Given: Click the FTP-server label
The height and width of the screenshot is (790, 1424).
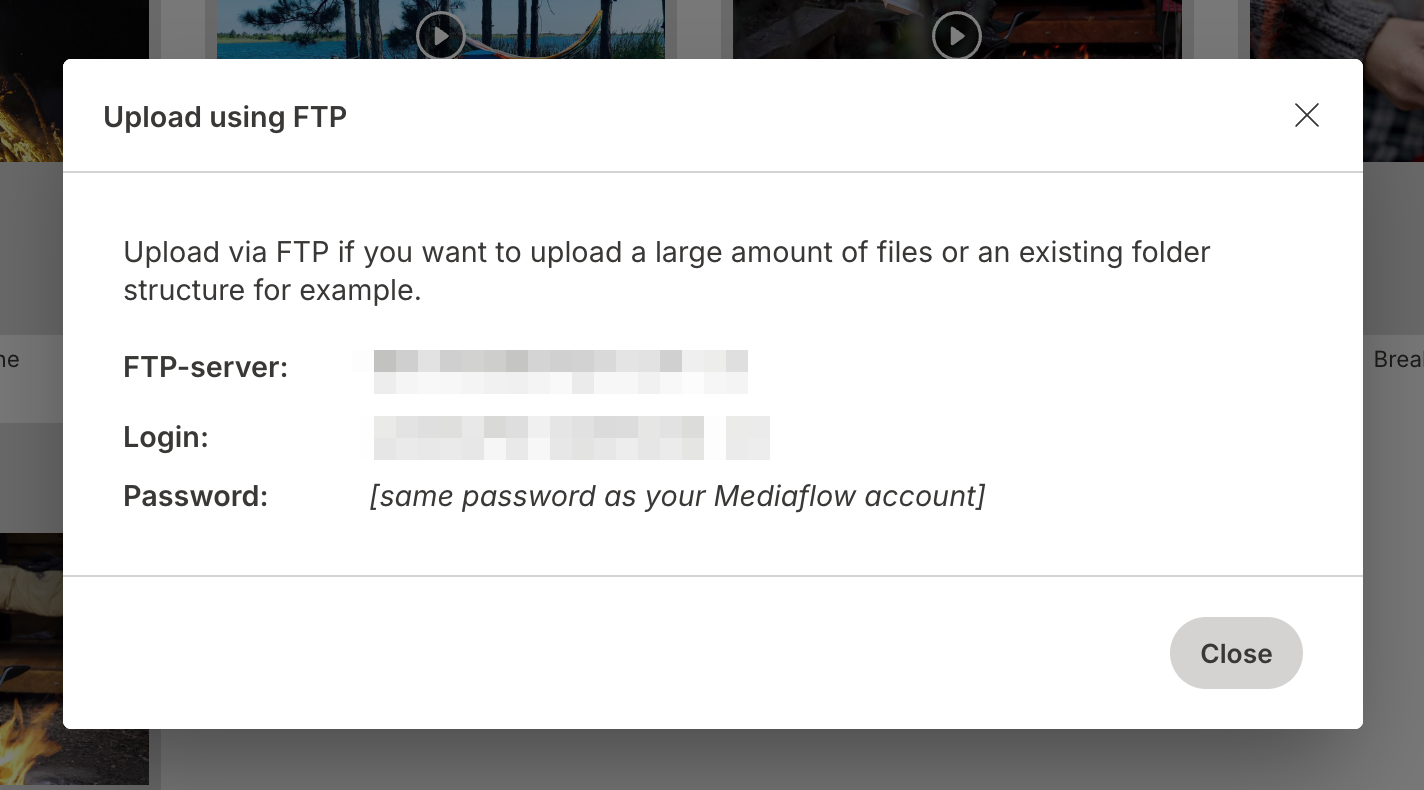Looking at the screenshot, I should (x=205, y=368).
